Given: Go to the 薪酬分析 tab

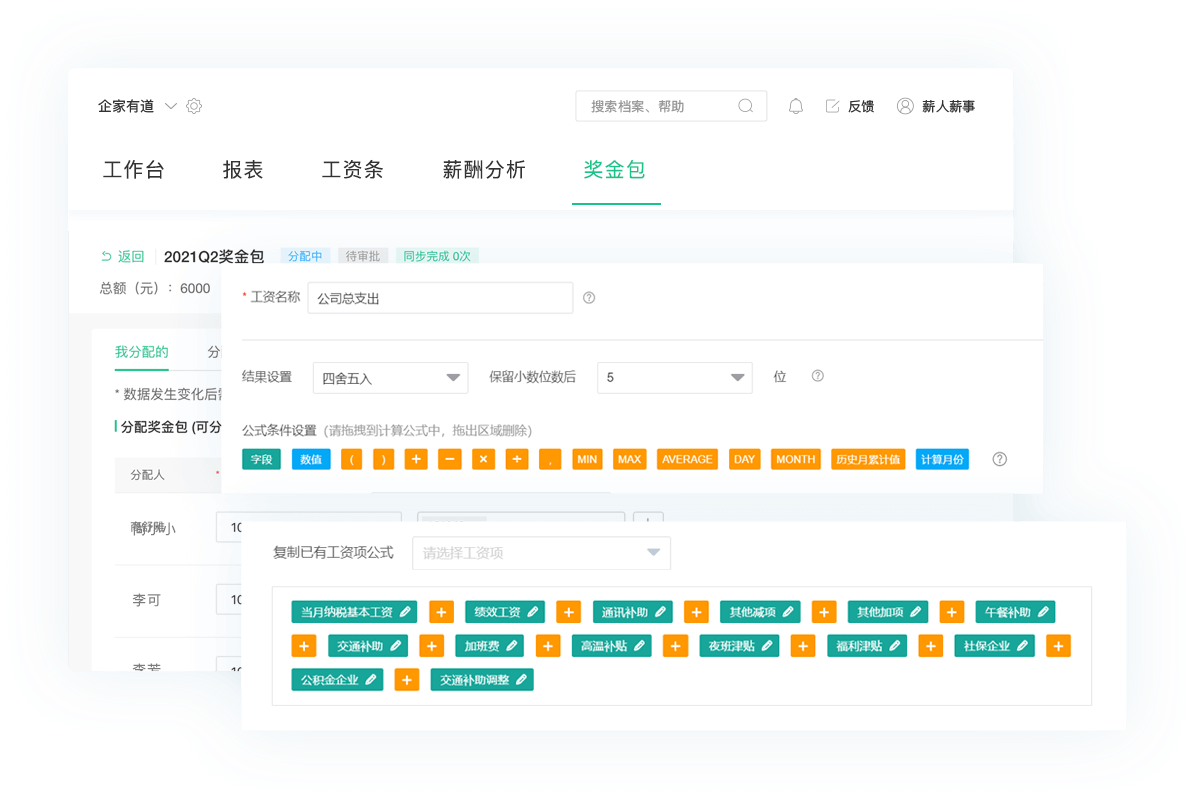Looking at the screenshot, I should coord(484,169).
